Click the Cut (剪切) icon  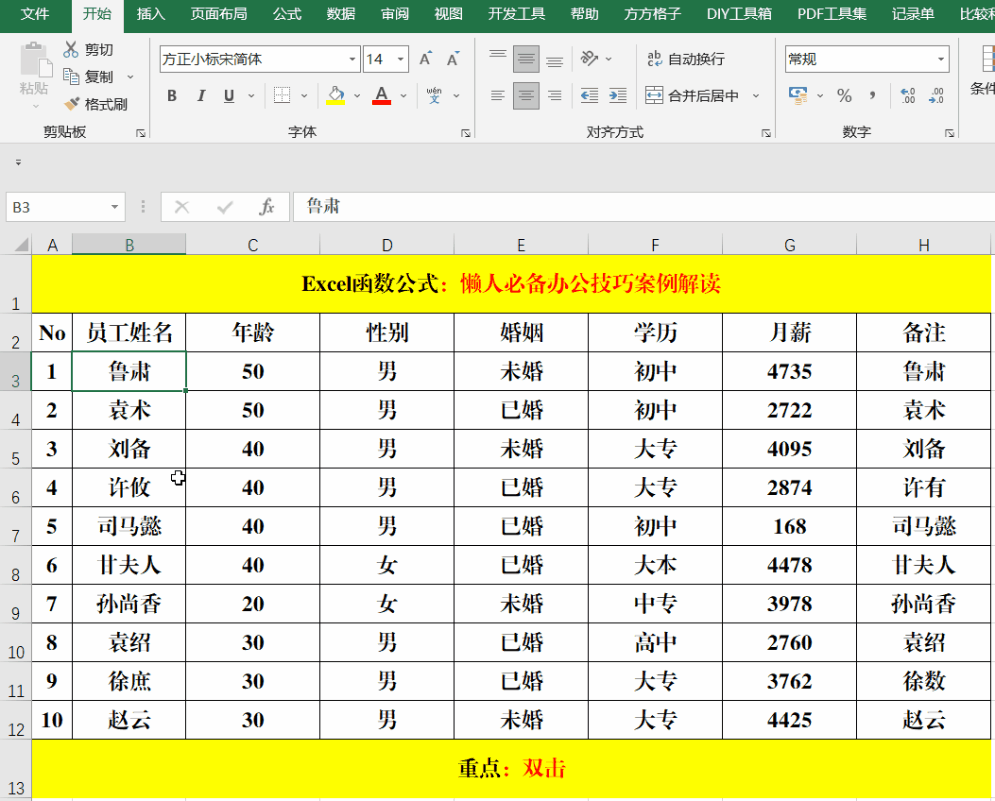tap(70, 48)
